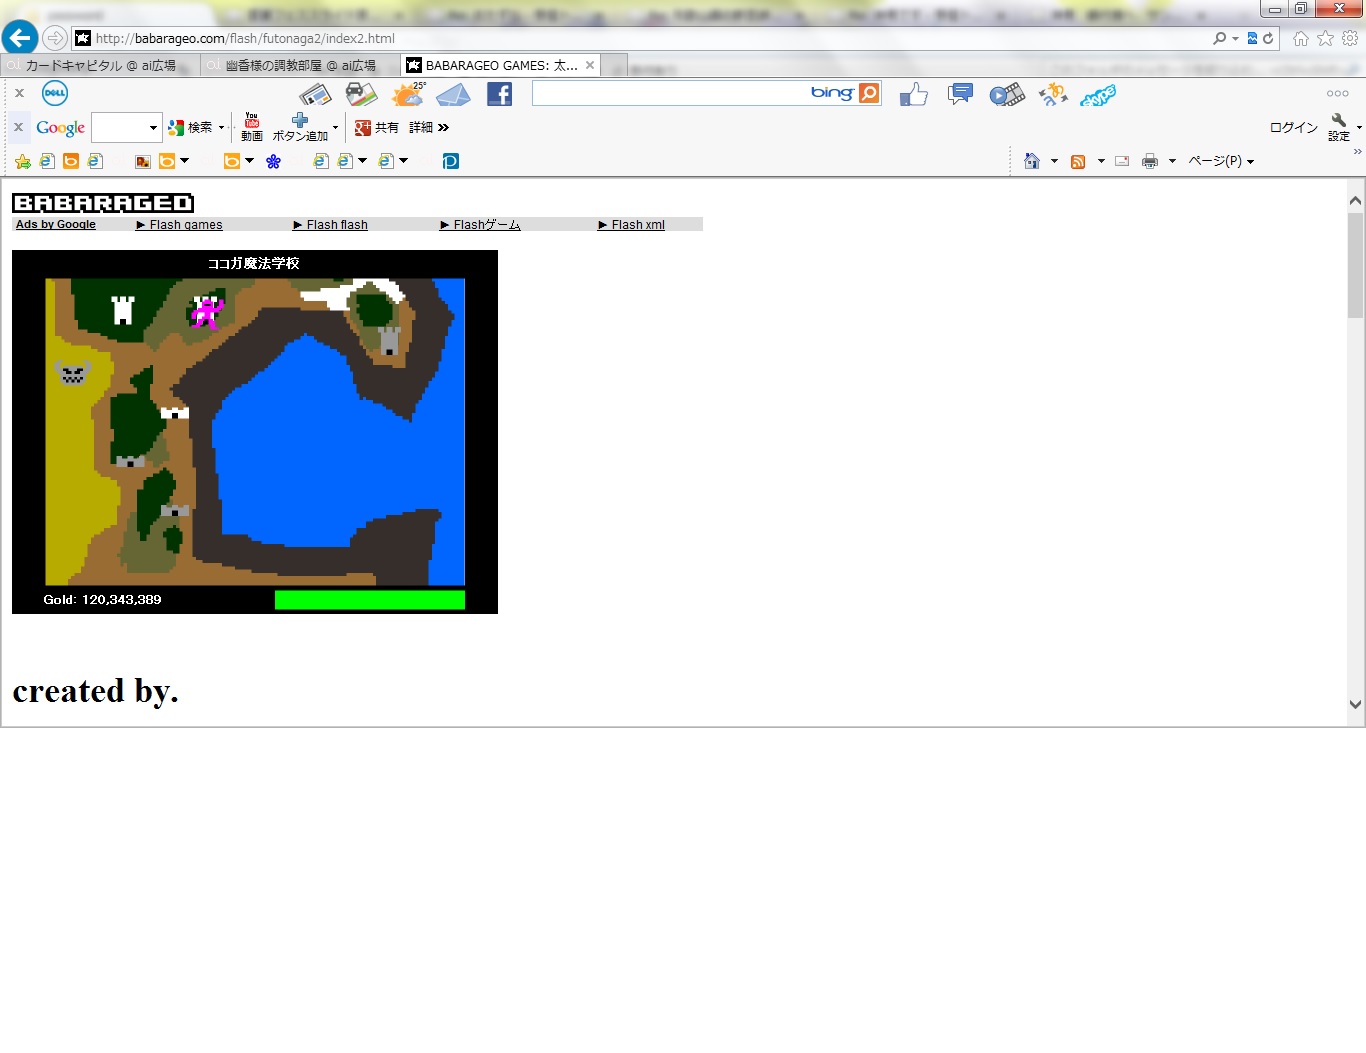Open the translator icon in Bing bar
The width and height of the screenshot is (1366, 1053).
tap(1053, 95)
